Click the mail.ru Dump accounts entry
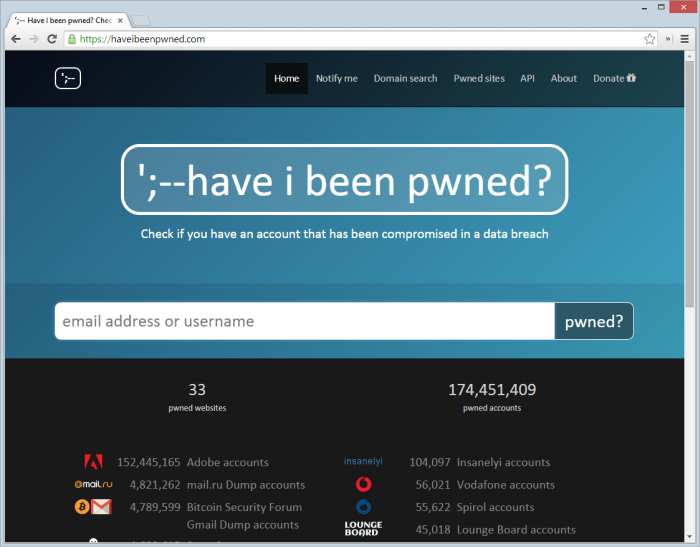The height and width of the screenshot is (547, 700). (x=246, y=485)
